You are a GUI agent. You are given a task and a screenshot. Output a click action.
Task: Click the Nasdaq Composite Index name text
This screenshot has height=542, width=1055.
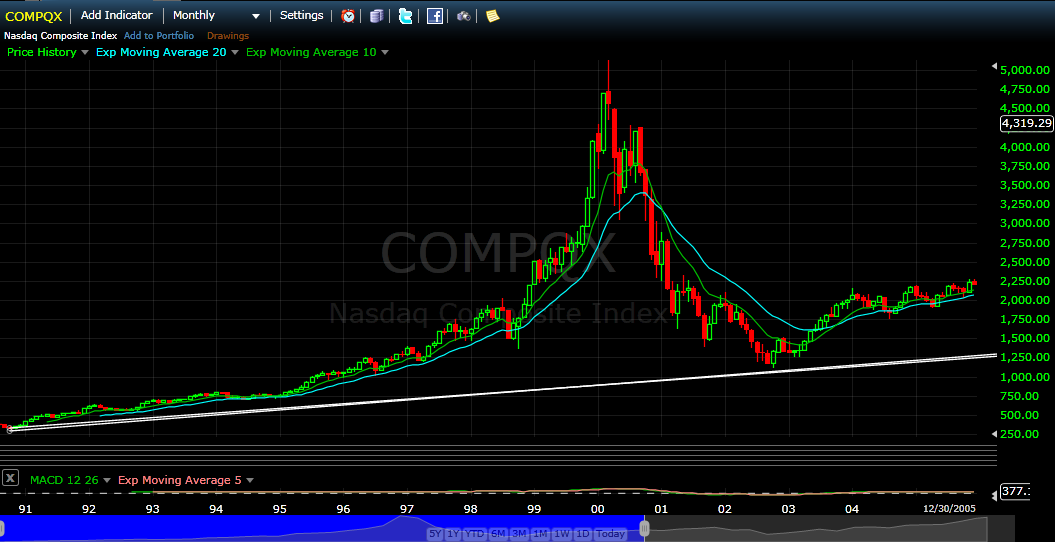point(61,36)
